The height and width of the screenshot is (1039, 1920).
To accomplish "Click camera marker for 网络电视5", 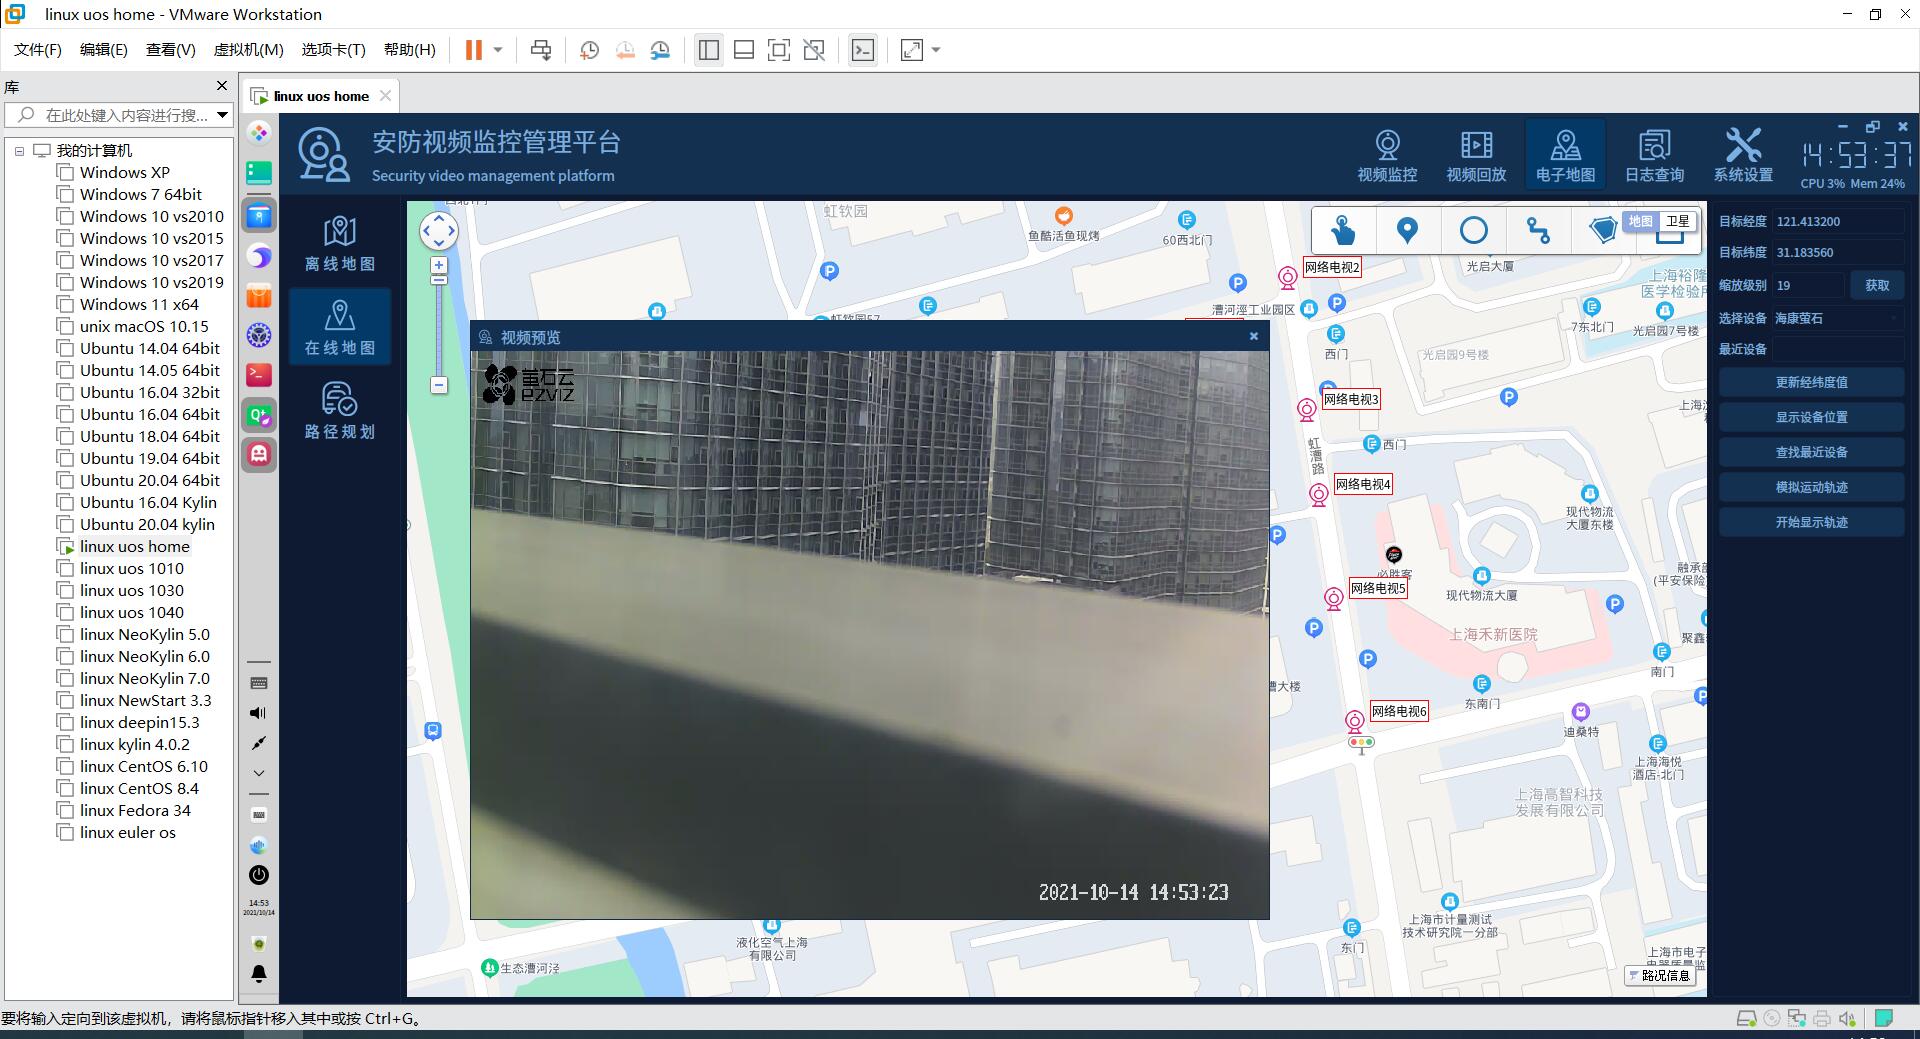I will 1333,598.
